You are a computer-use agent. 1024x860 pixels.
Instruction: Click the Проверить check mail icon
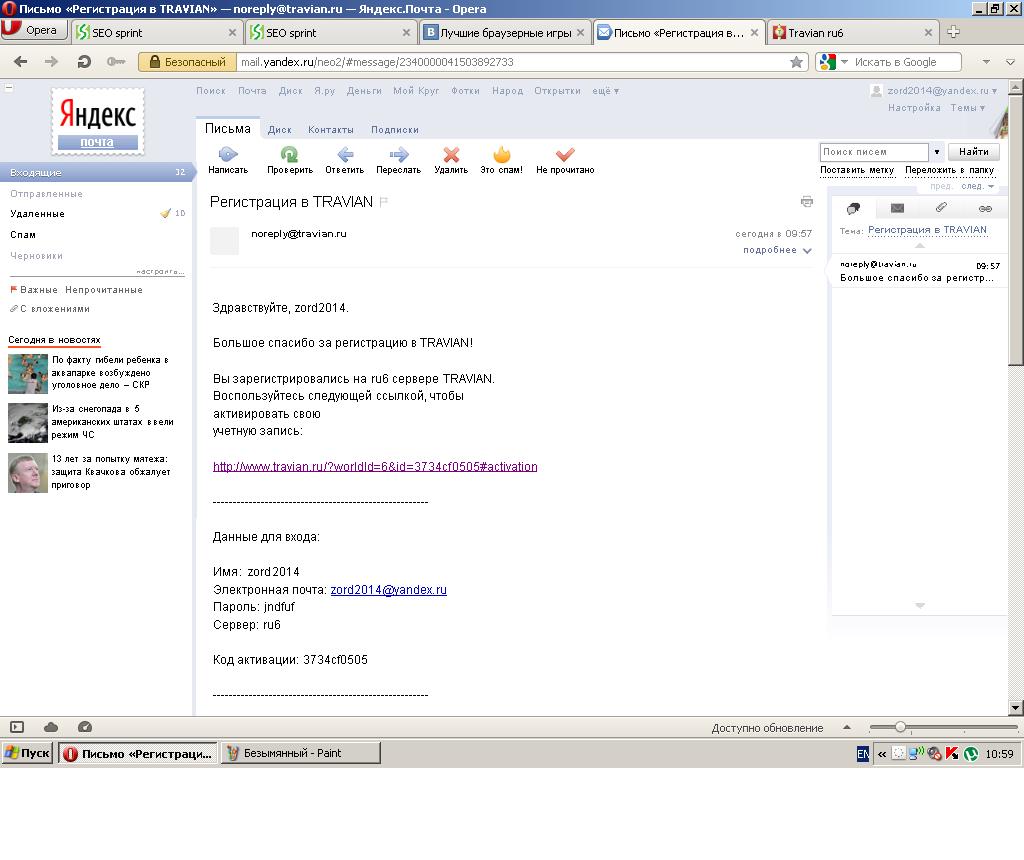[x=289, y=155]
